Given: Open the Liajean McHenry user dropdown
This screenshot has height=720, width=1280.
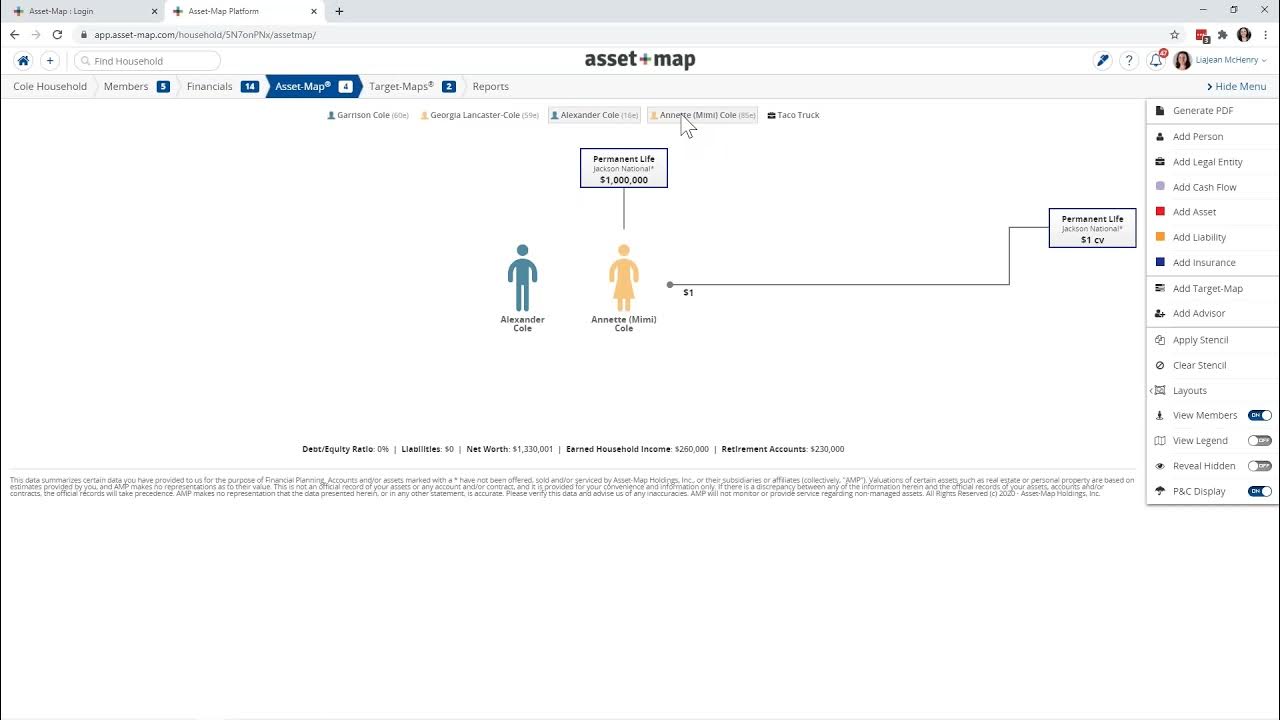Looking at the screenshot, I should point(1231,60).
